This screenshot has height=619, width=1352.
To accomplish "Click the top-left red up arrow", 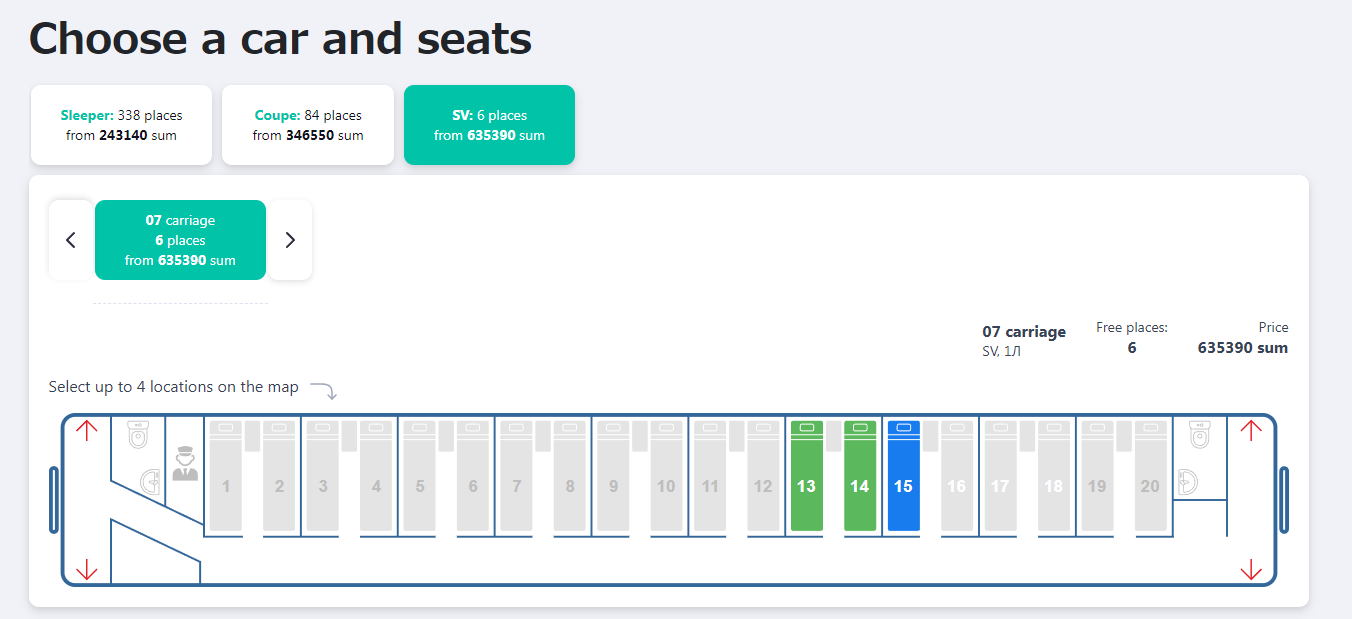I will [87, 431].
